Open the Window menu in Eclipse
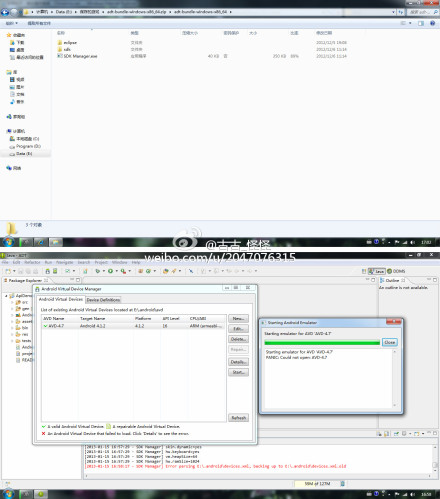The width and height of the screenshot is (440, 499). pos(120,262)
